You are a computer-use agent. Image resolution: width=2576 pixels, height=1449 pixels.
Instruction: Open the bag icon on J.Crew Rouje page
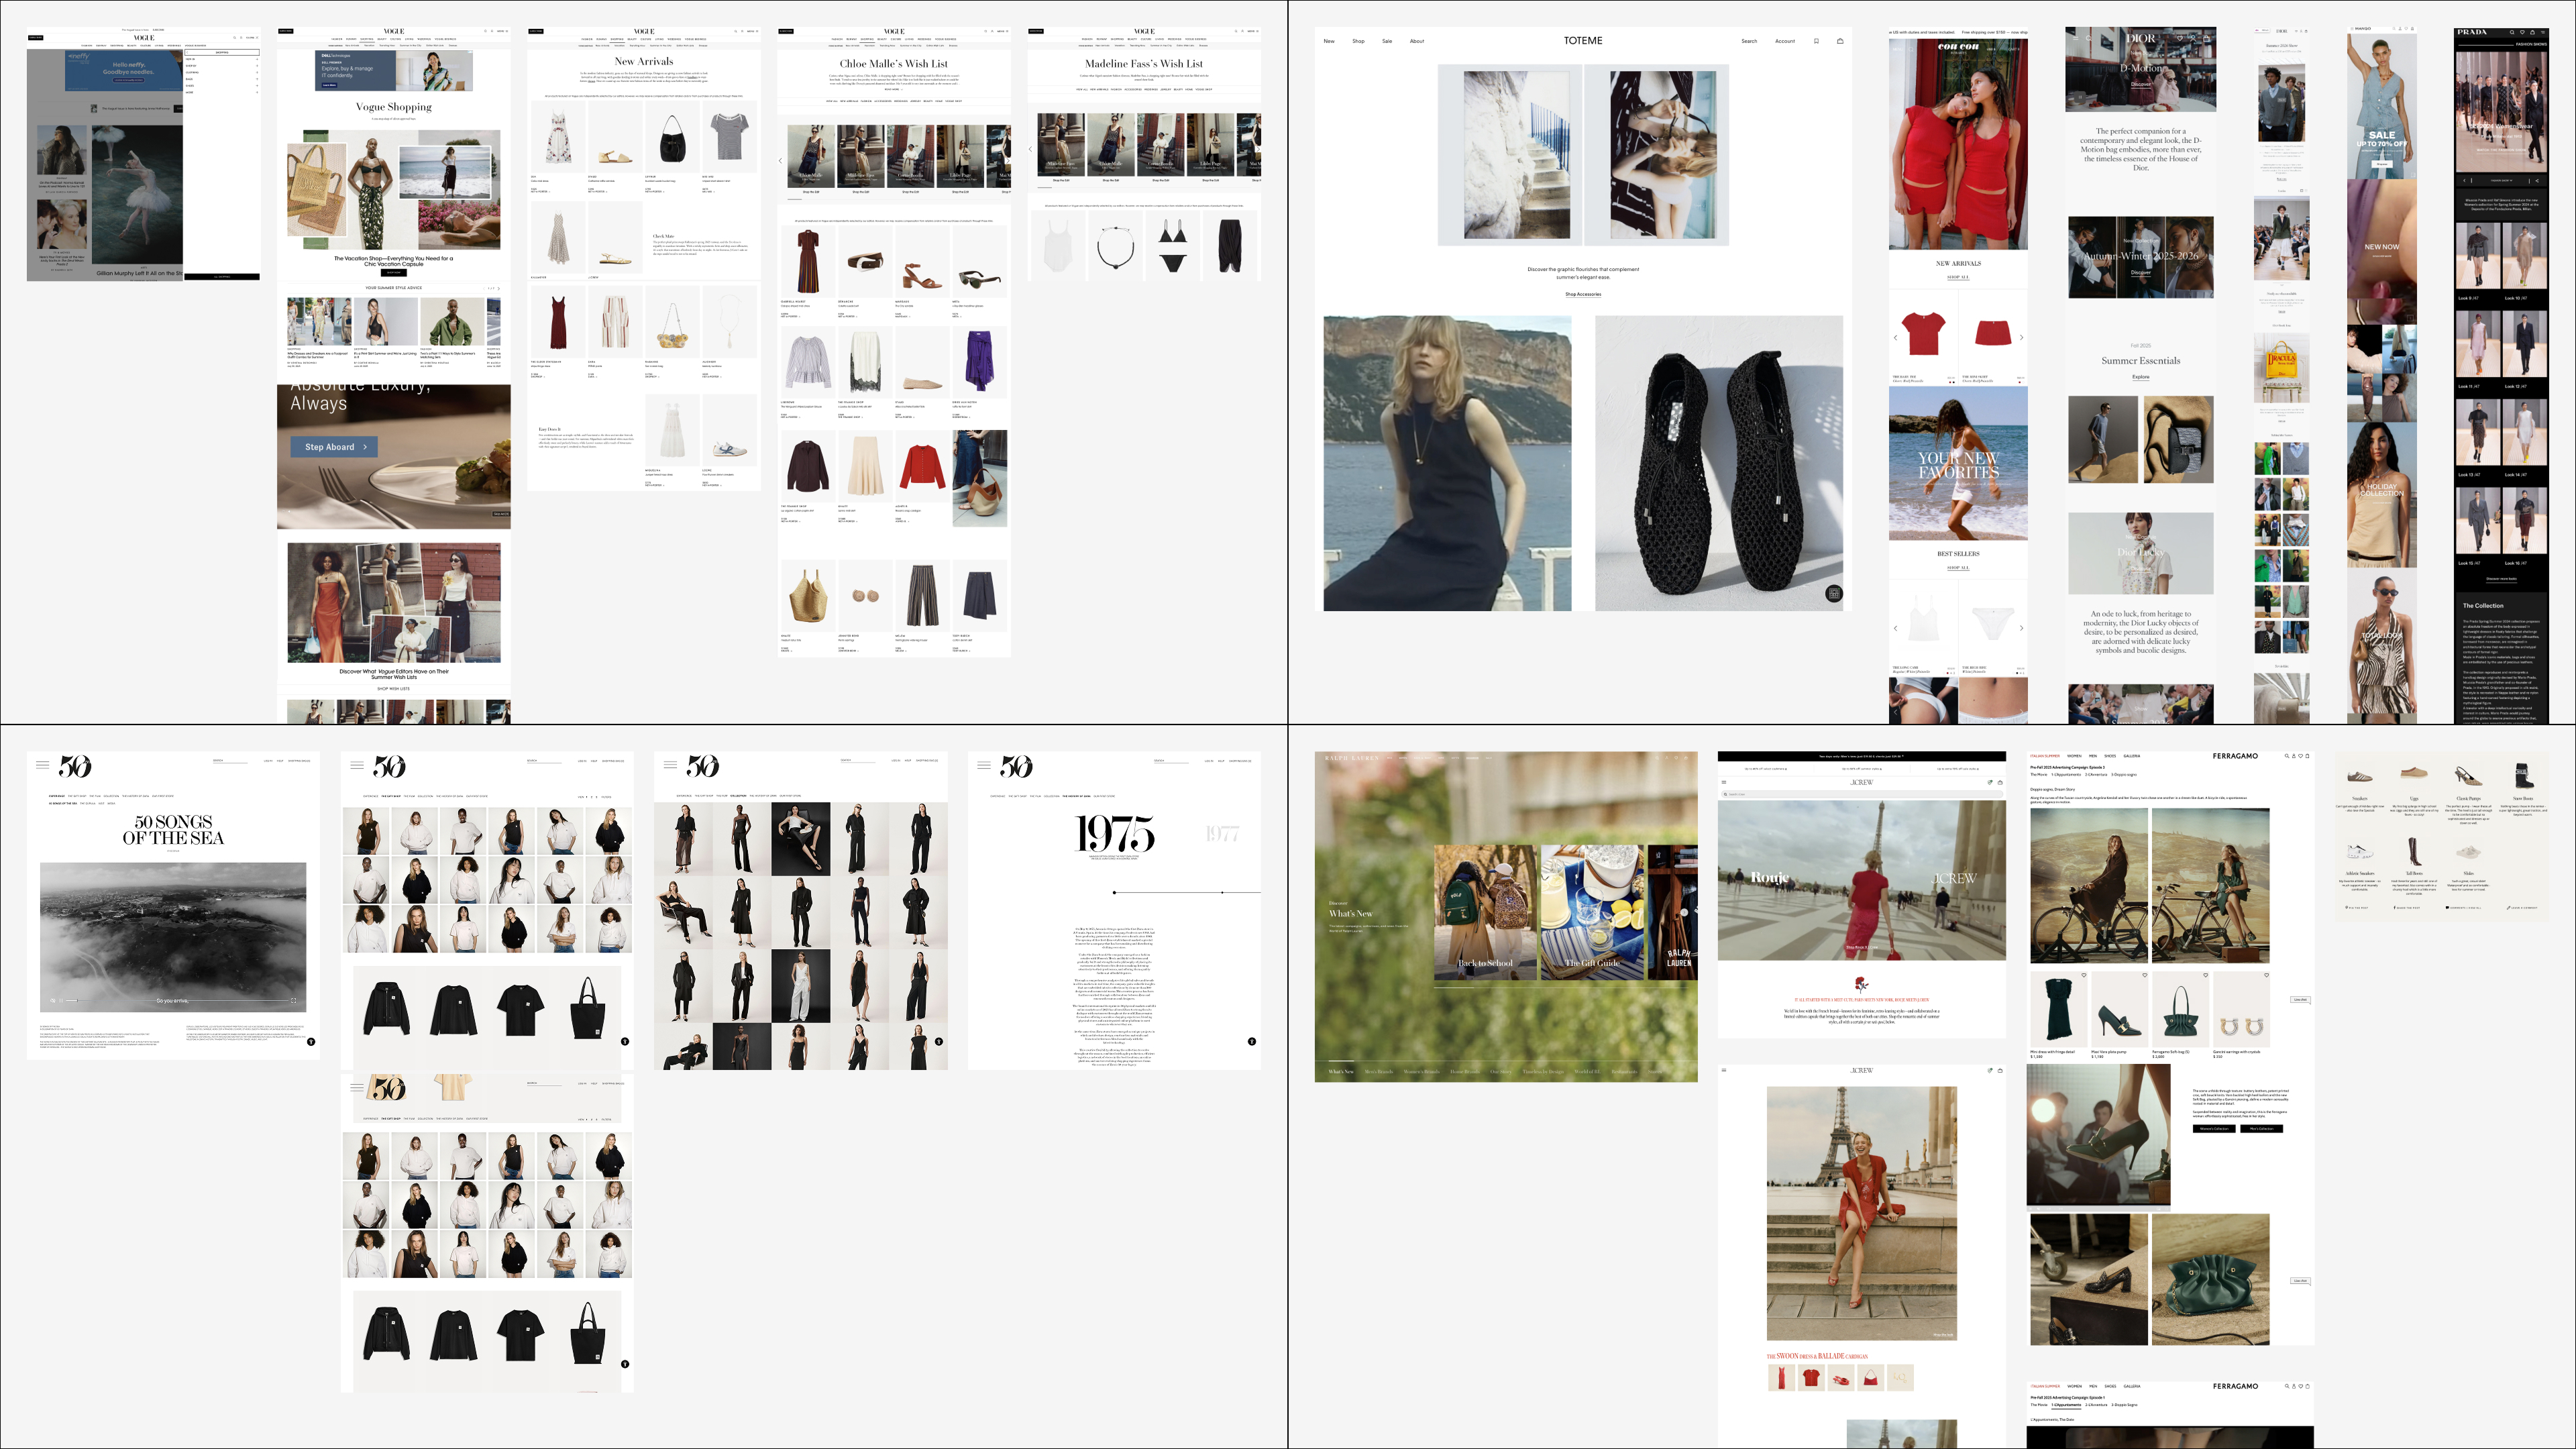point(1999,782)
